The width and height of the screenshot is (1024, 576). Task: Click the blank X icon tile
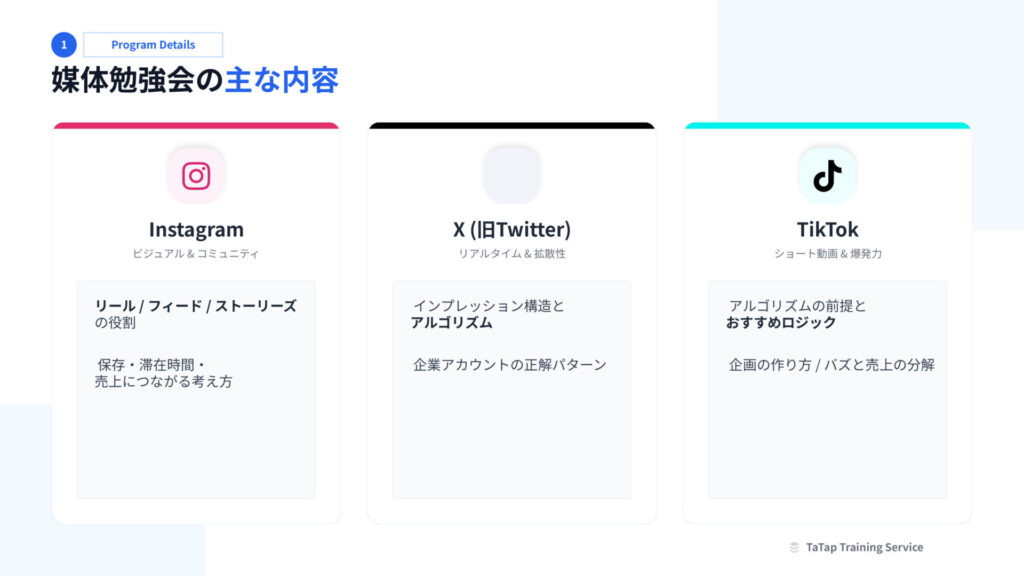pos(511,176)
